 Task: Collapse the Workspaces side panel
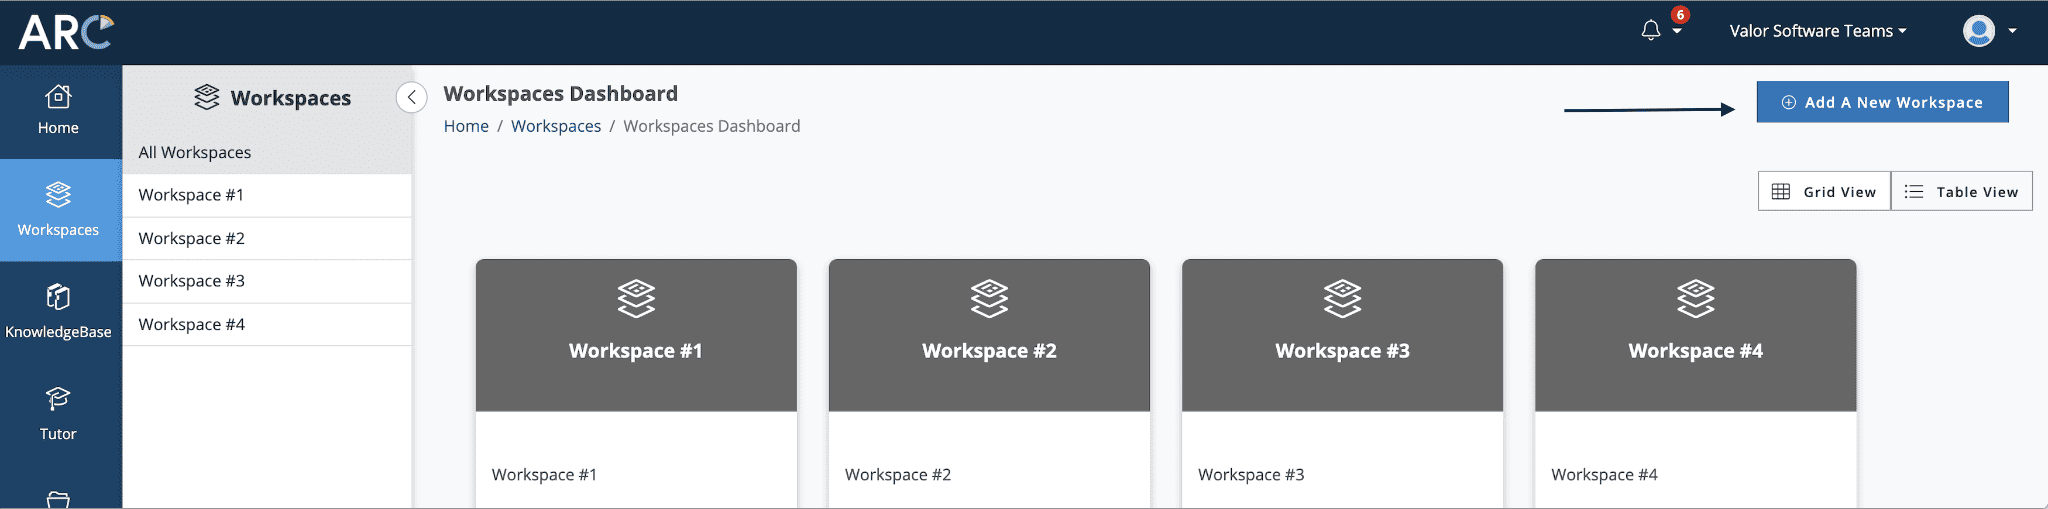pos(411,97)
